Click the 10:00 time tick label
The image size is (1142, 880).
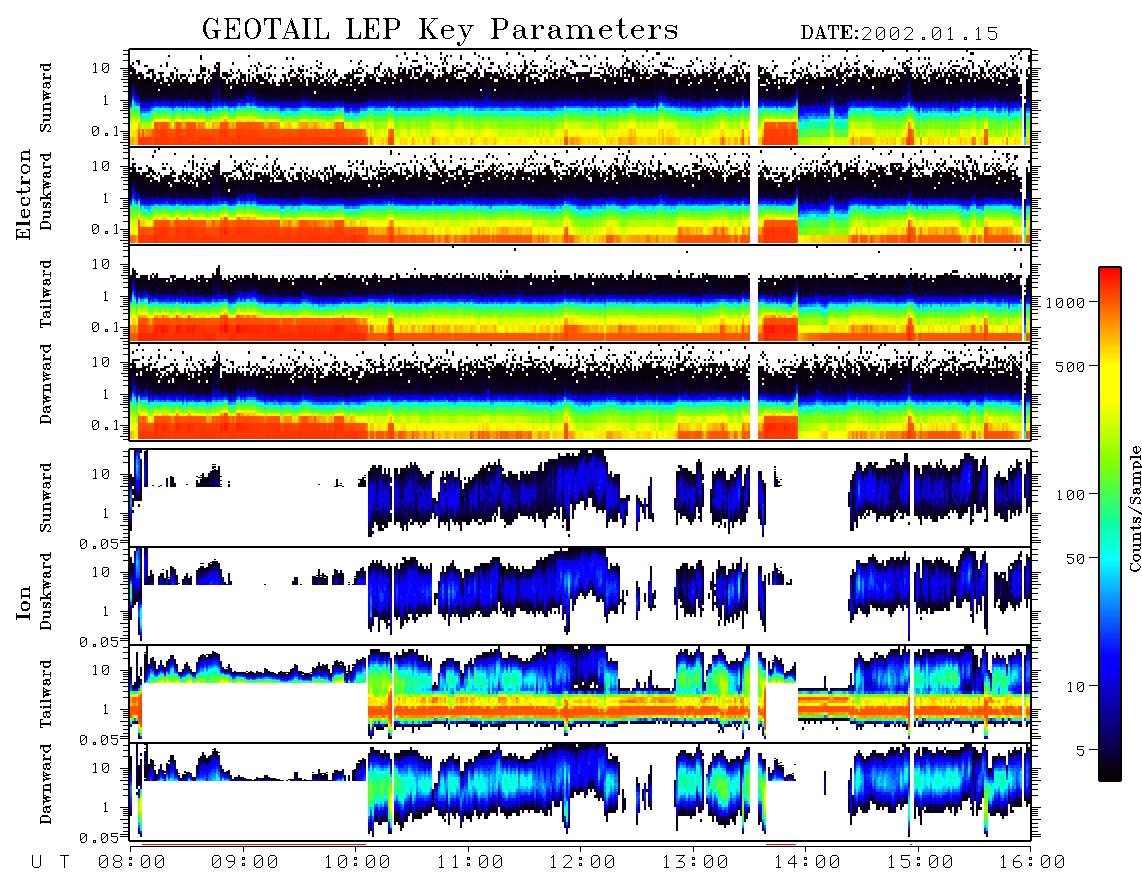(x=357, y=863)
